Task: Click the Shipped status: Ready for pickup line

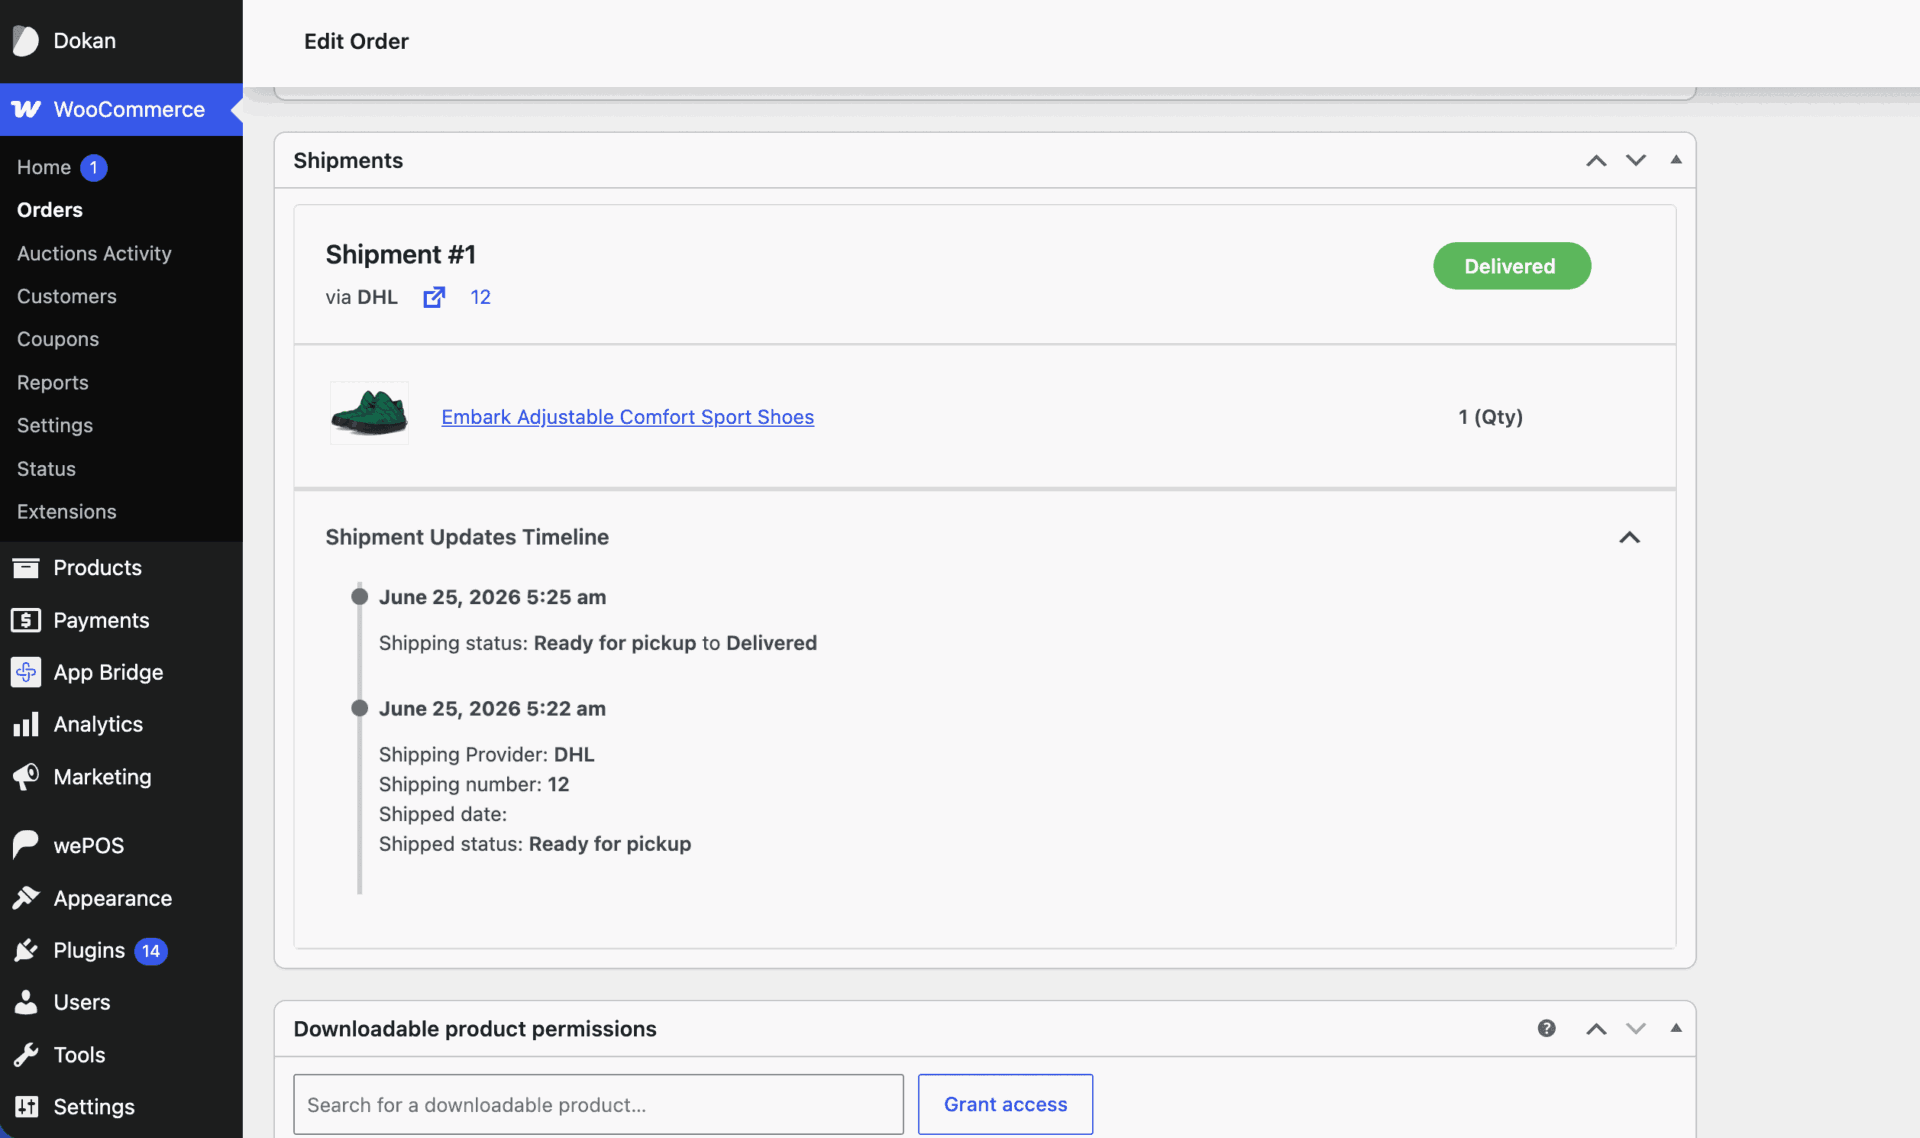Action: (535, 844)
